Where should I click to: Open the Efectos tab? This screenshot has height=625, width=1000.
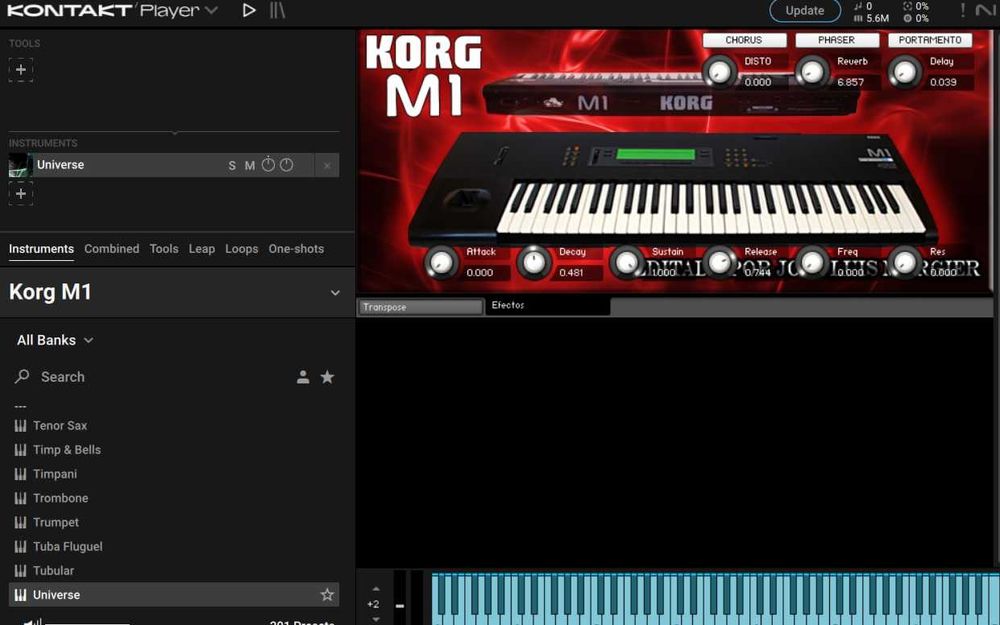[x=547, y=305]
